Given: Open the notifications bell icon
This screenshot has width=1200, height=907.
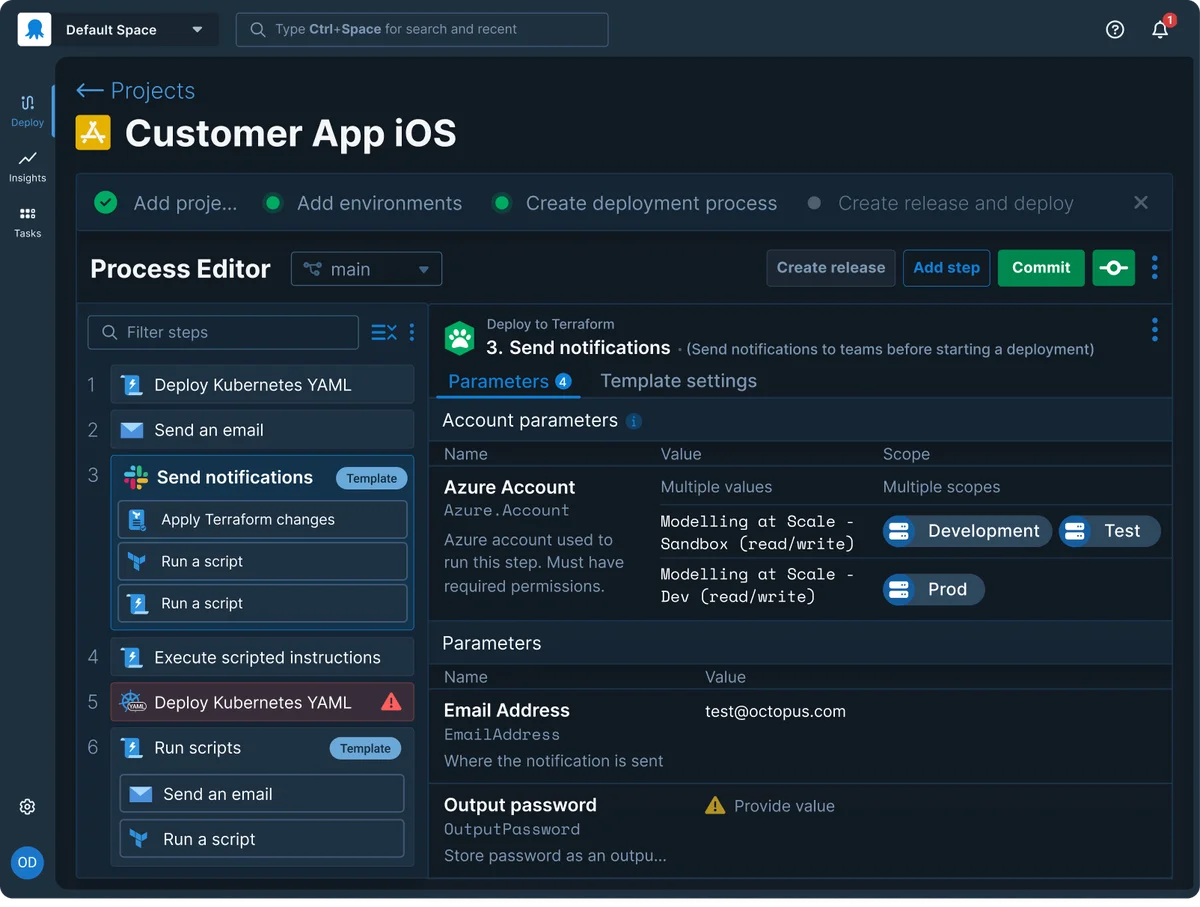Looking at the screenshot, I should pos(1160,29).
